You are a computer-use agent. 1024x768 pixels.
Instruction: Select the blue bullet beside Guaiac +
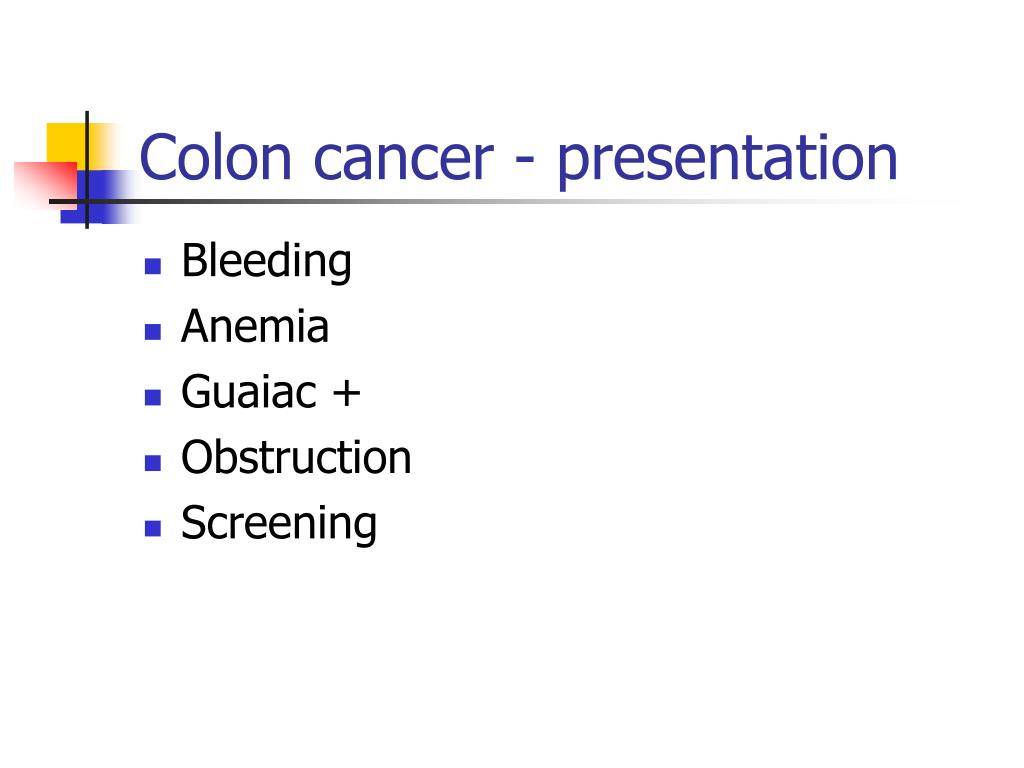(x=153, y=397)
